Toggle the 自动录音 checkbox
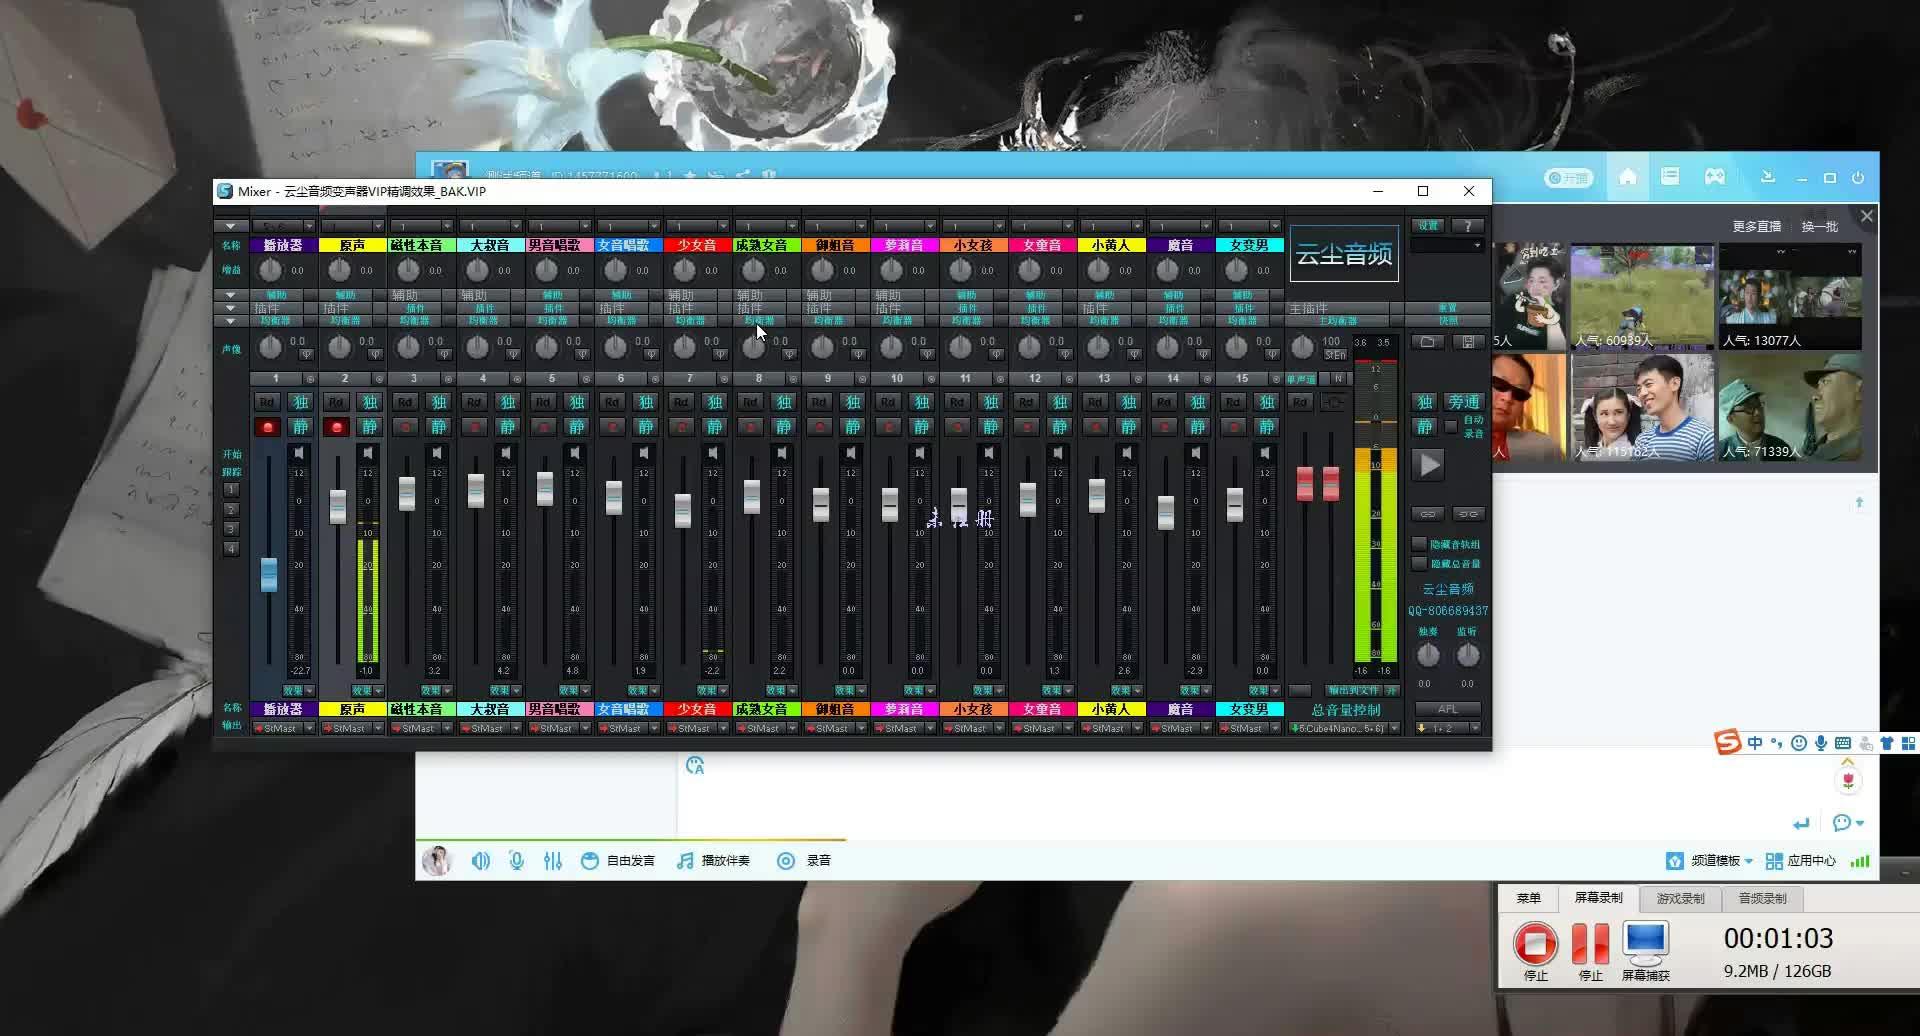This screenshot has height=1036, width=1920. (x=1451, y=426)
